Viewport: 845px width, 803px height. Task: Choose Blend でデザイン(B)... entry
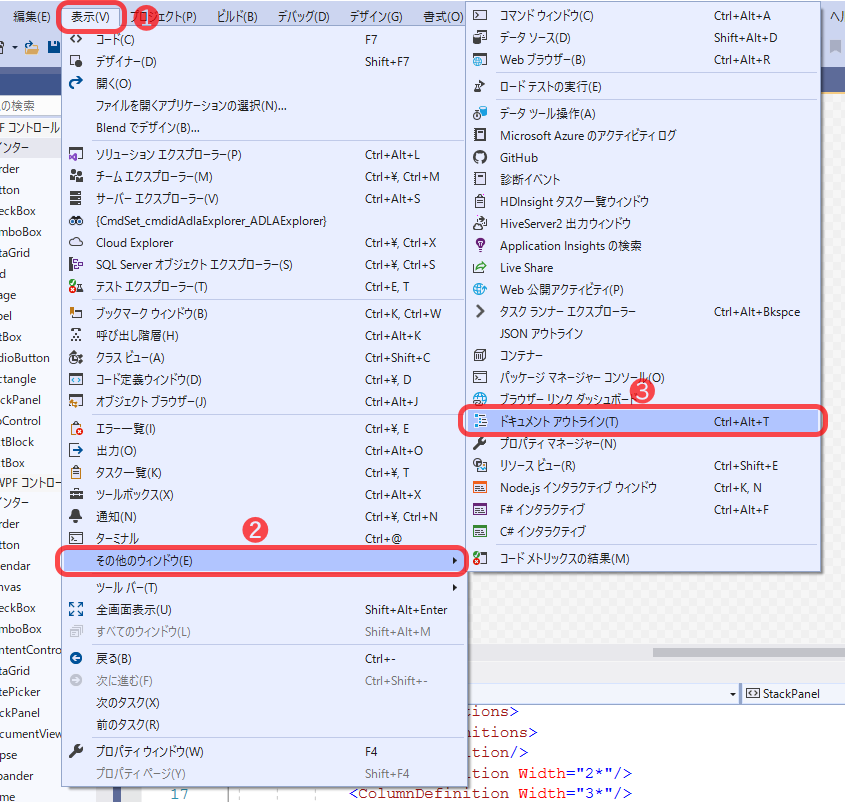coord(264,128)
